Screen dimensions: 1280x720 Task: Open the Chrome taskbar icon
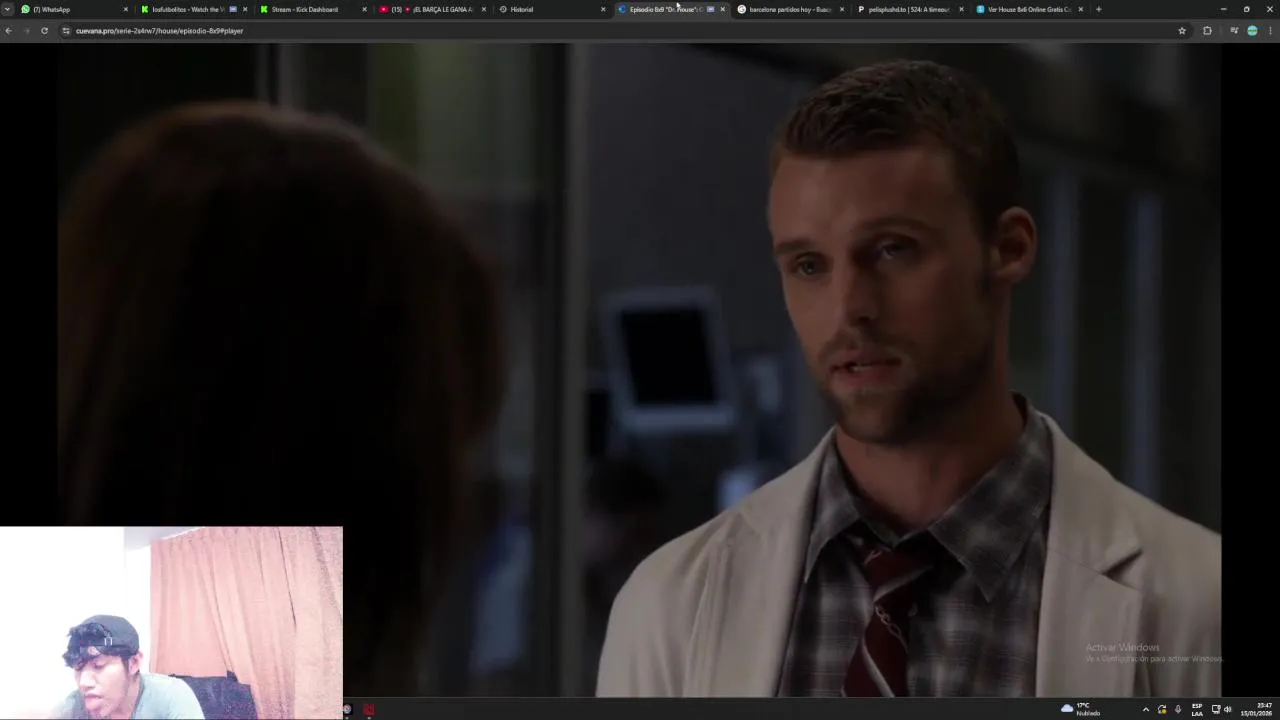[347, 710]
